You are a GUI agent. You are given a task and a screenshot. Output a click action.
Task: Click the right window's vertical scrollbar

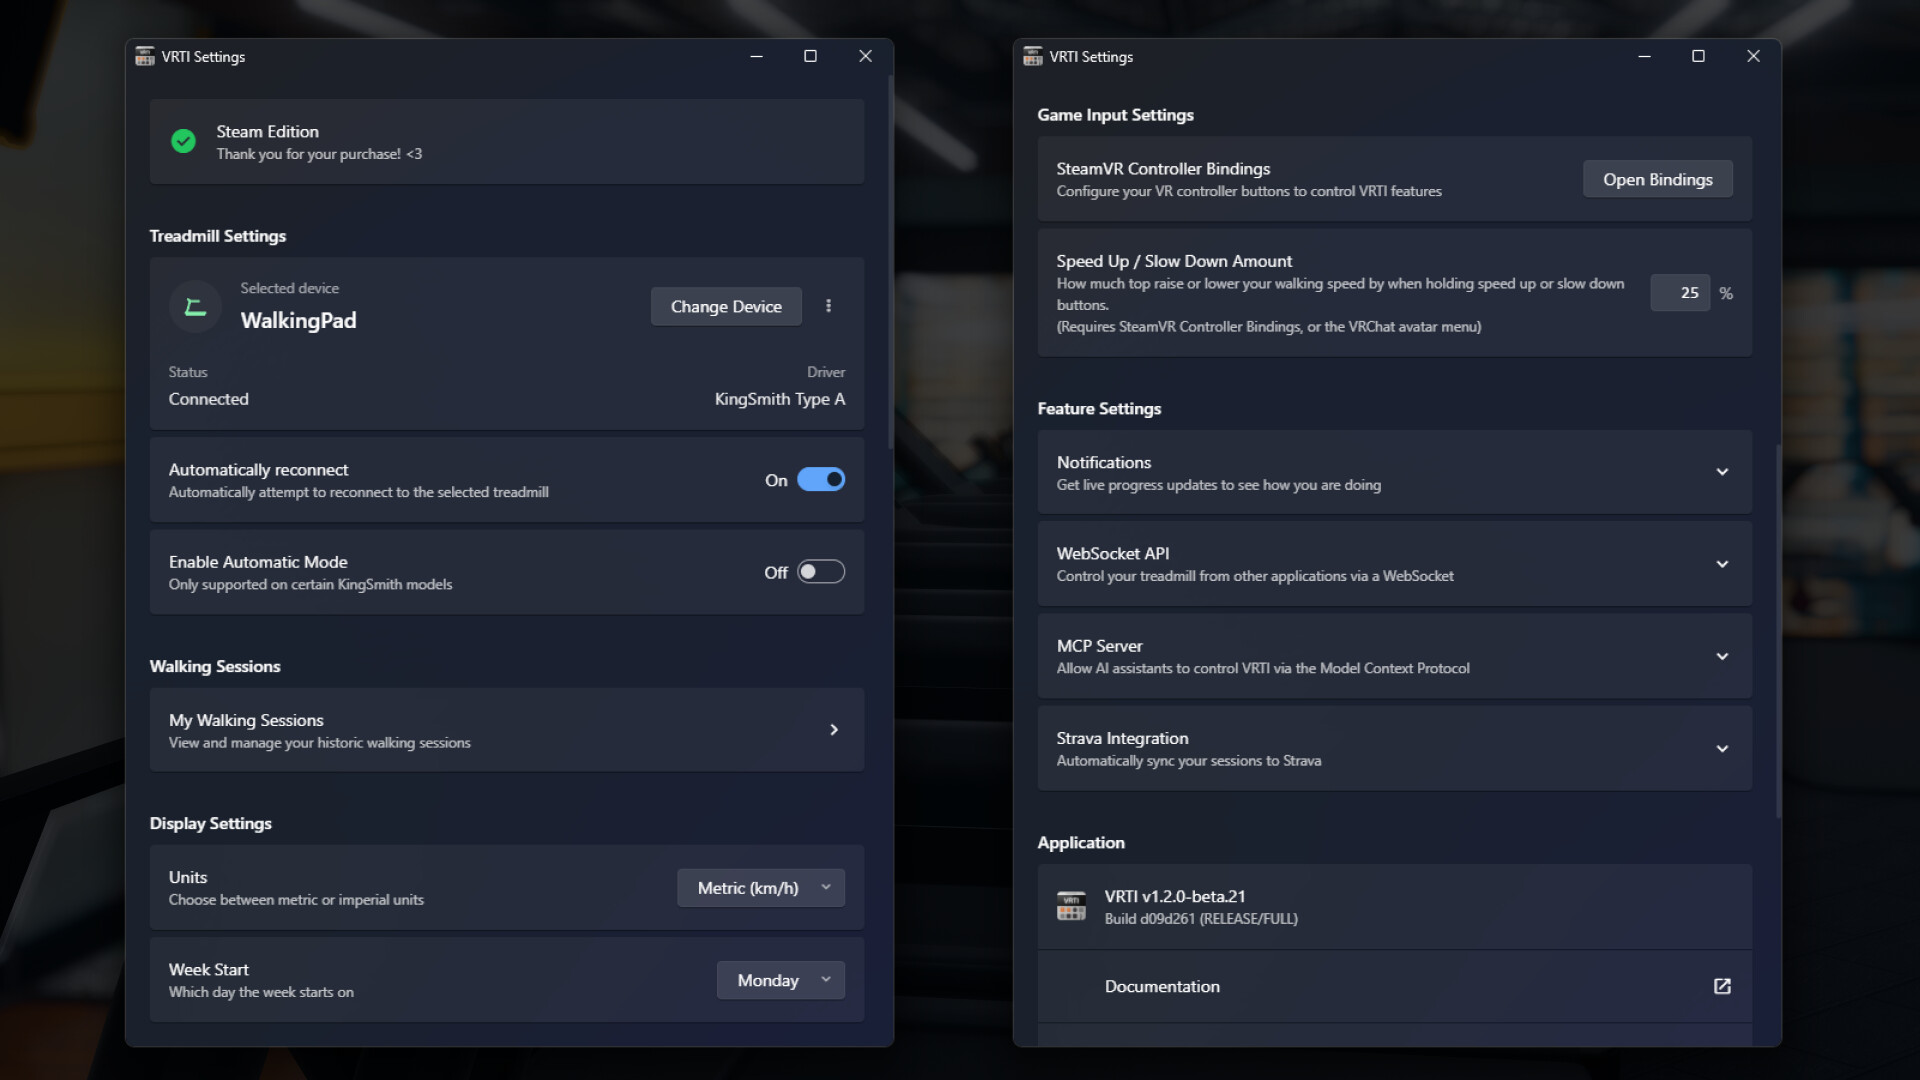[1778, 630]
